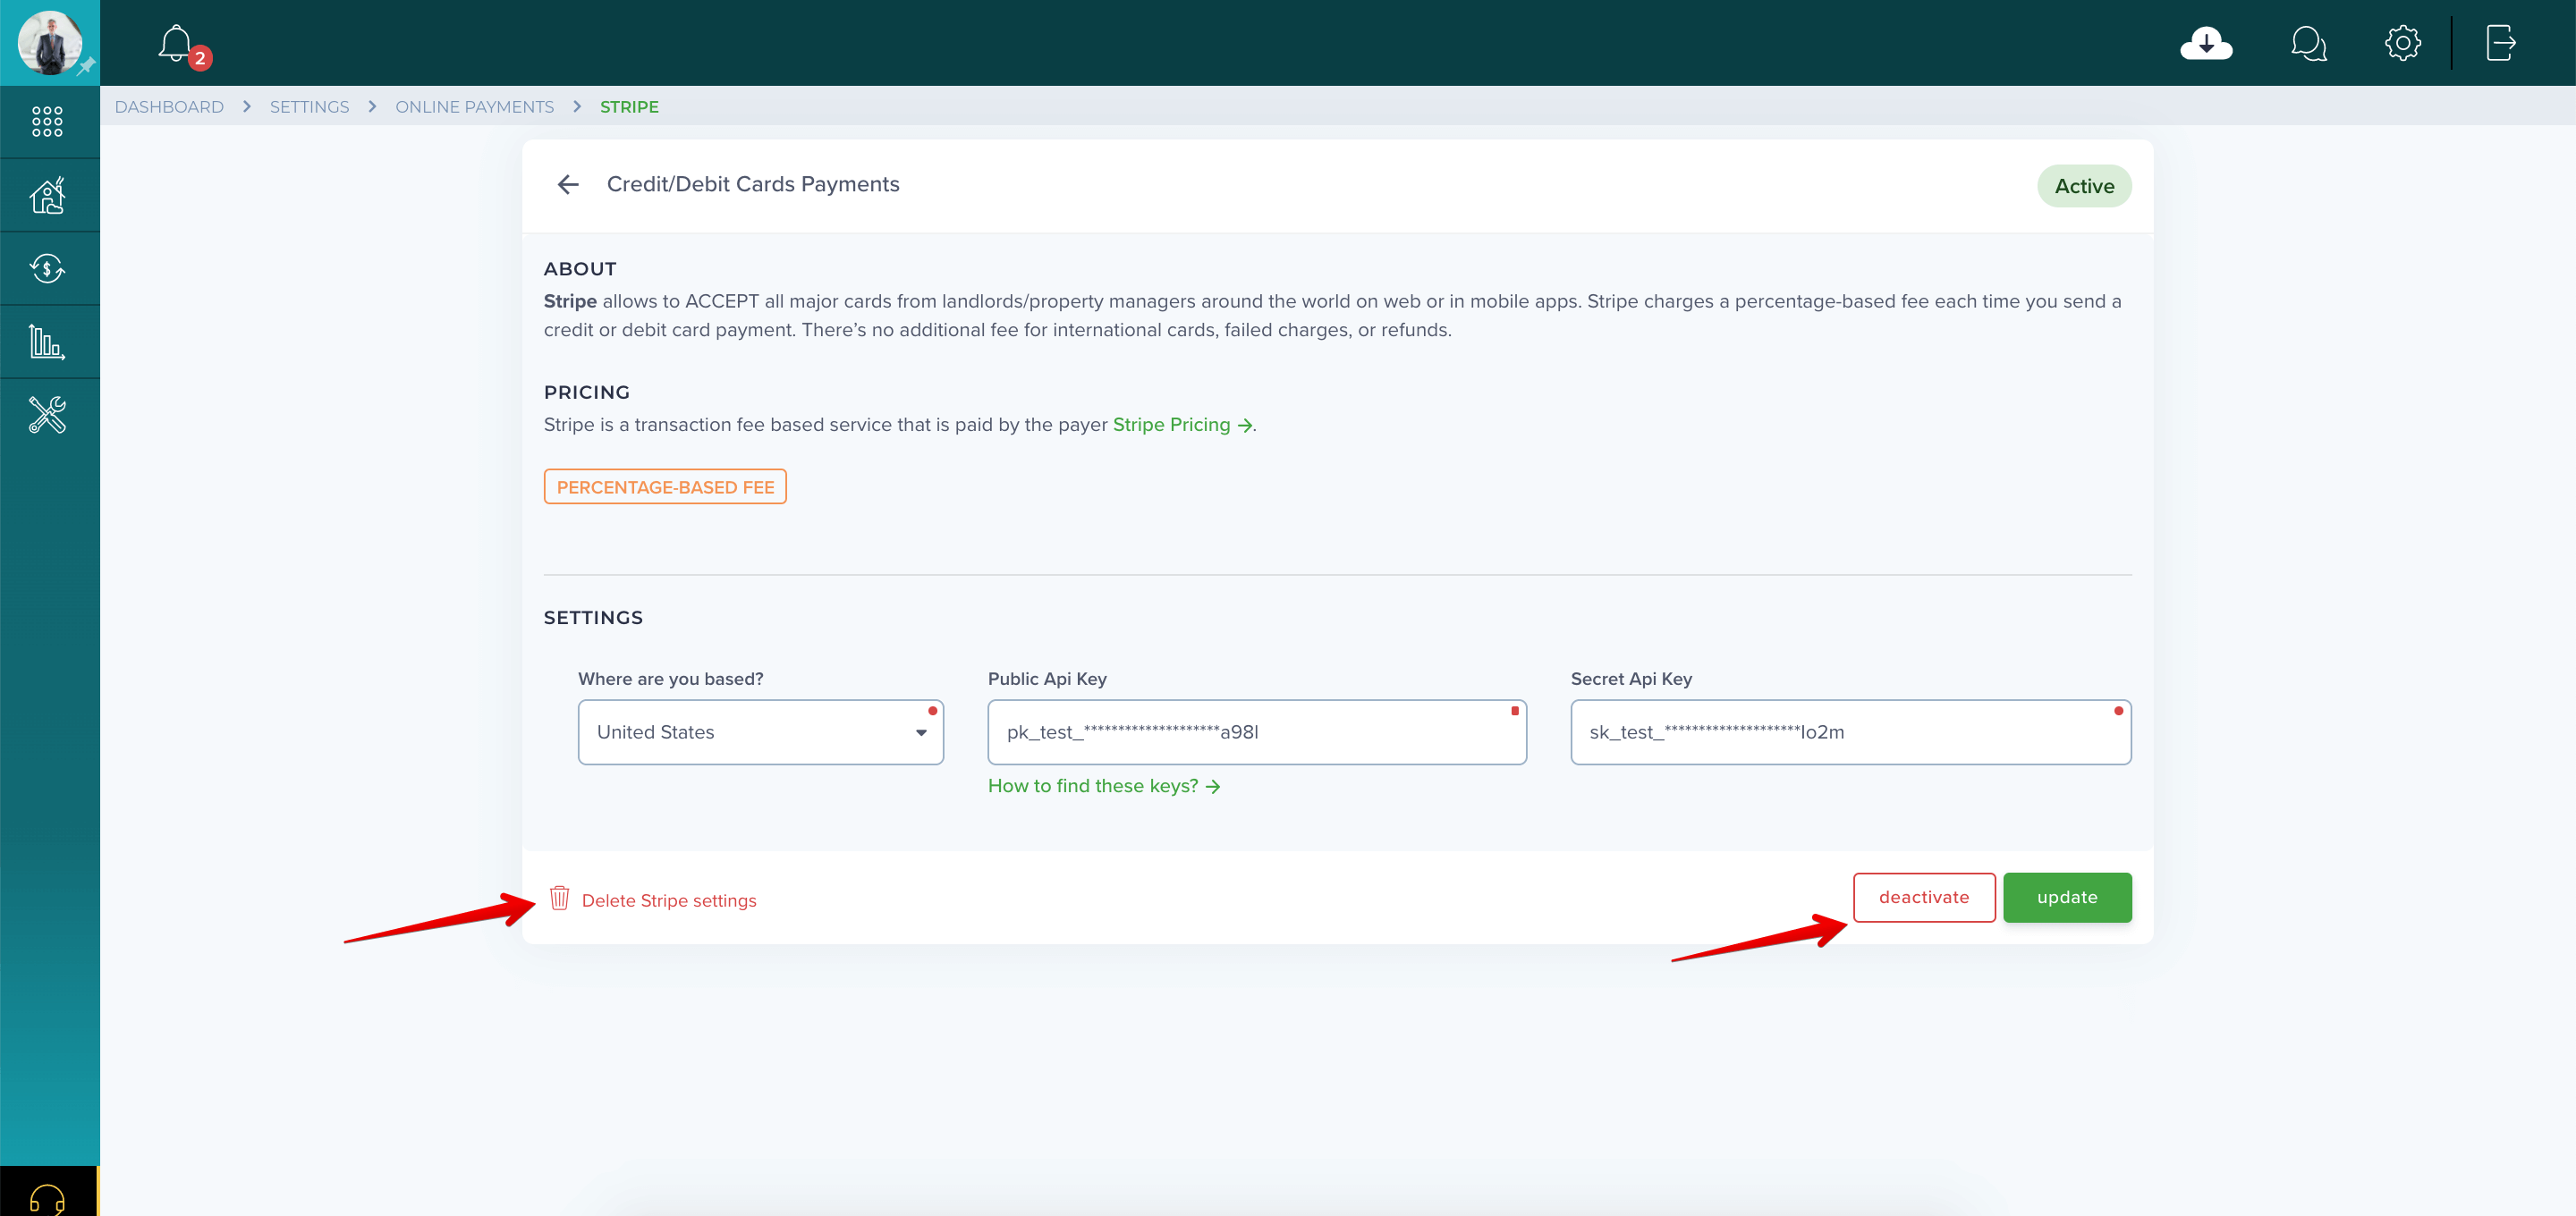Viewport: 2576px width, 1216px height.
Task: Click the Secret Api Key label
Action: (x=1631, y=679)
